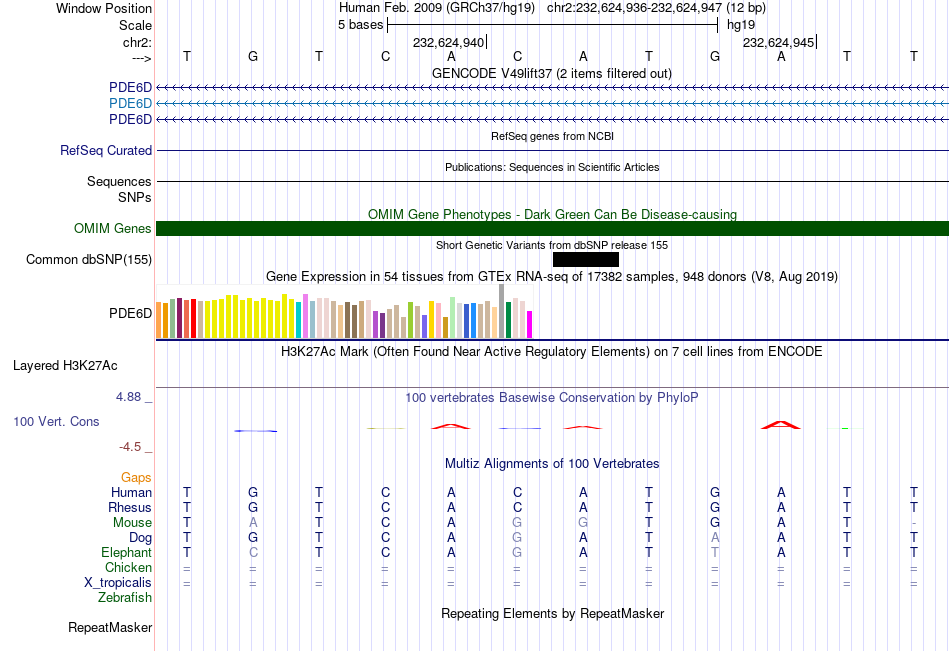Select the Zebrafish species row label
The width and height of the screenshot is (950, 651).
(x=125, y=598)
